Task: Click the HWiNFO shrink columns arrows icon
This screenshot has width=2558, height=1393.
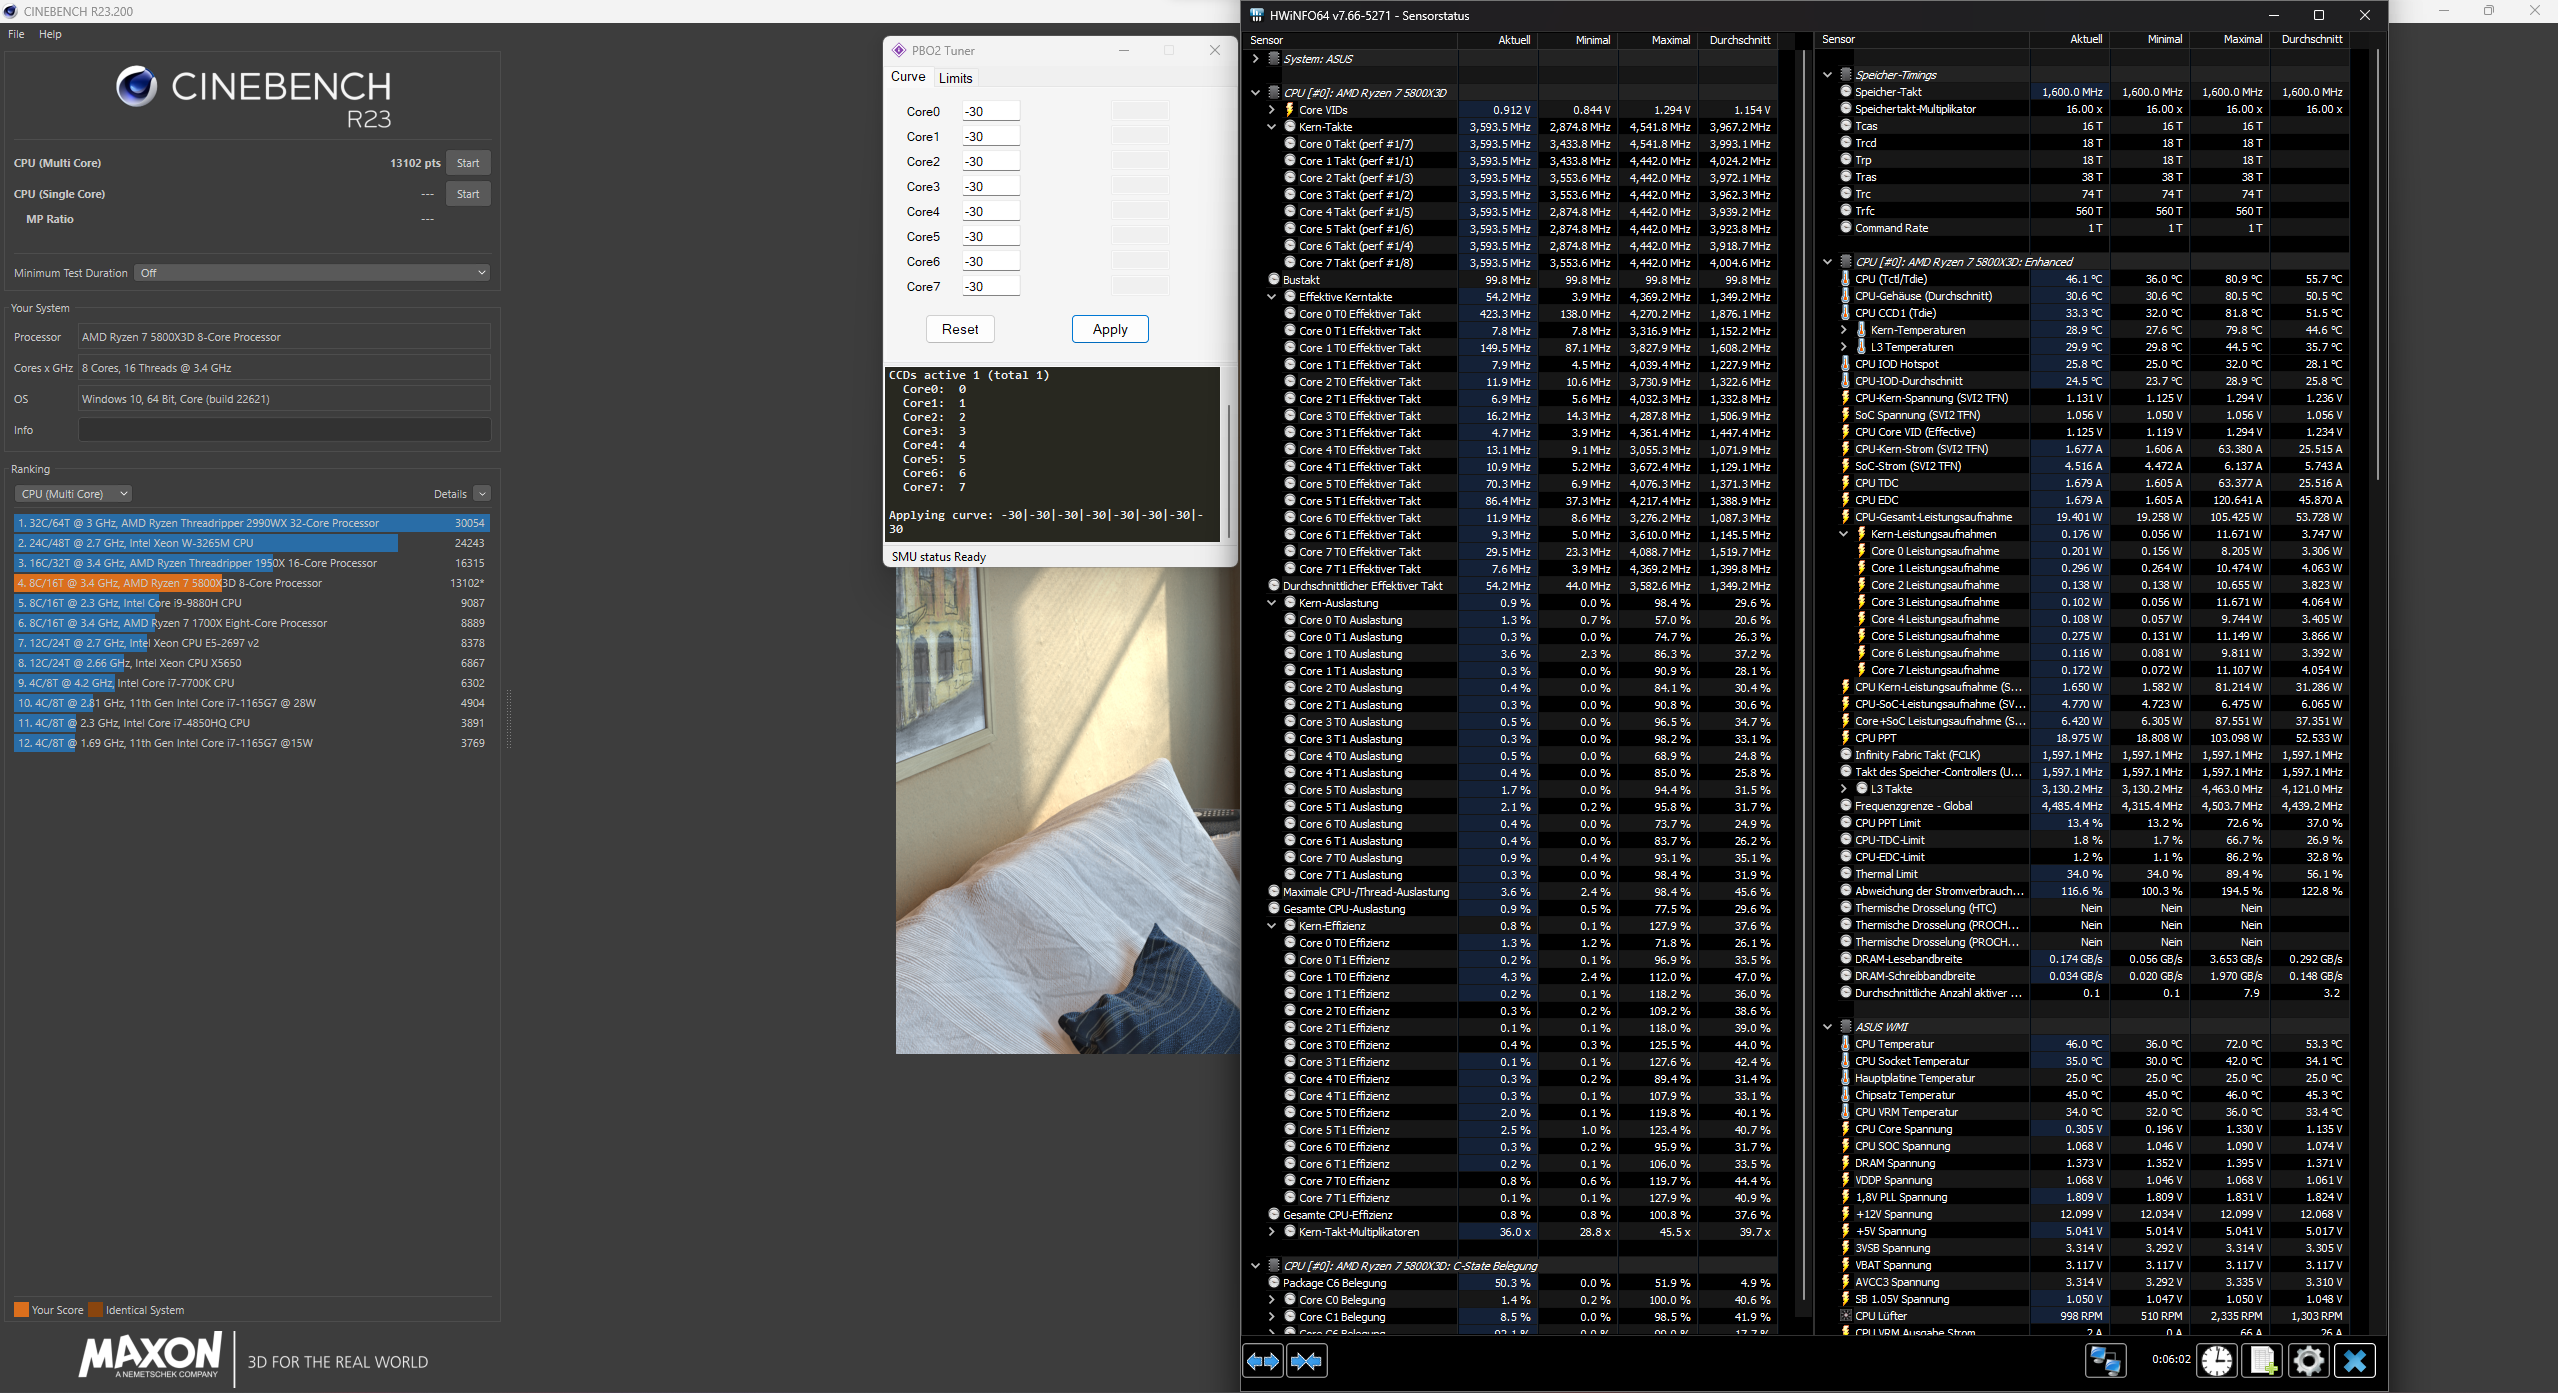Action: [1307, 1361]
